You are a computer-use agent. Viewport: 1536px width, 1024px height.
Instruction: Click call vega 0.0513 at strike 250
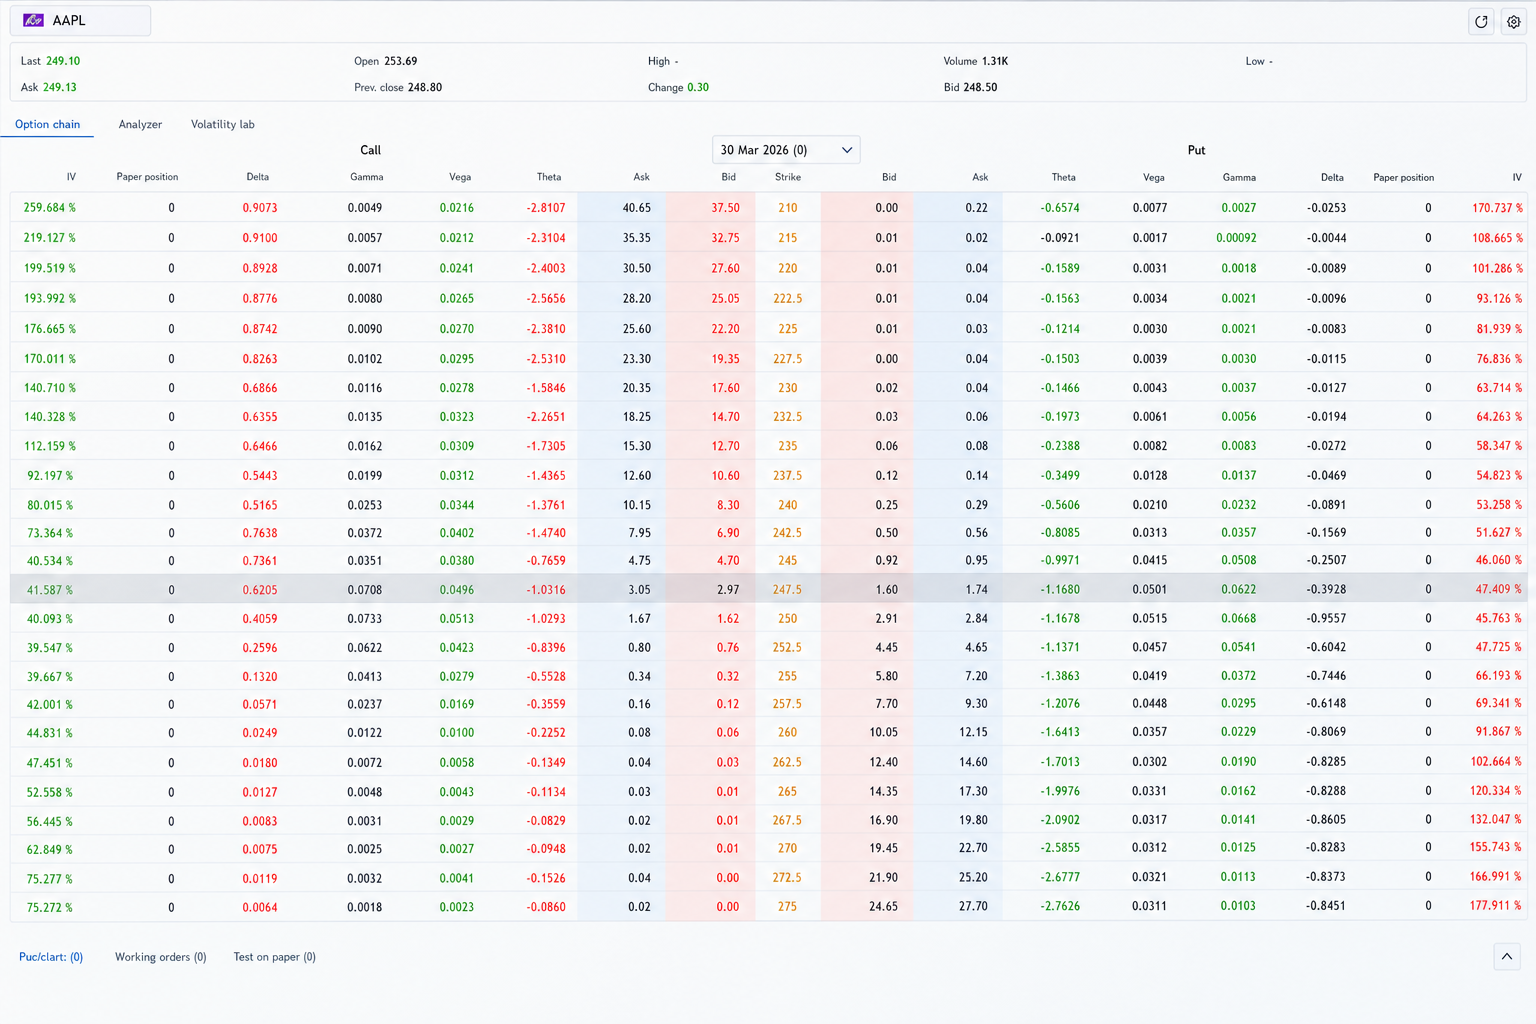[457, 619]
